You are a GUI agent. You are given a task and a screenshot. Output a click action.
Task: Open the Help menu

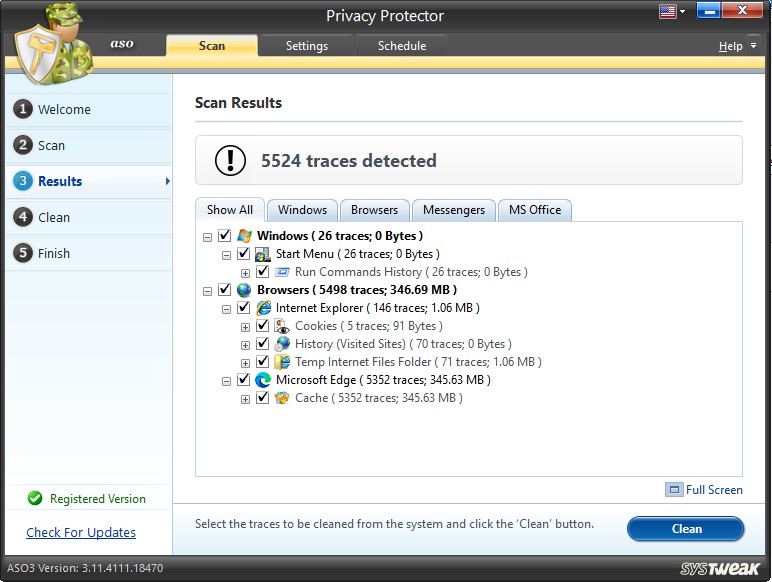[x=736, y=46]
